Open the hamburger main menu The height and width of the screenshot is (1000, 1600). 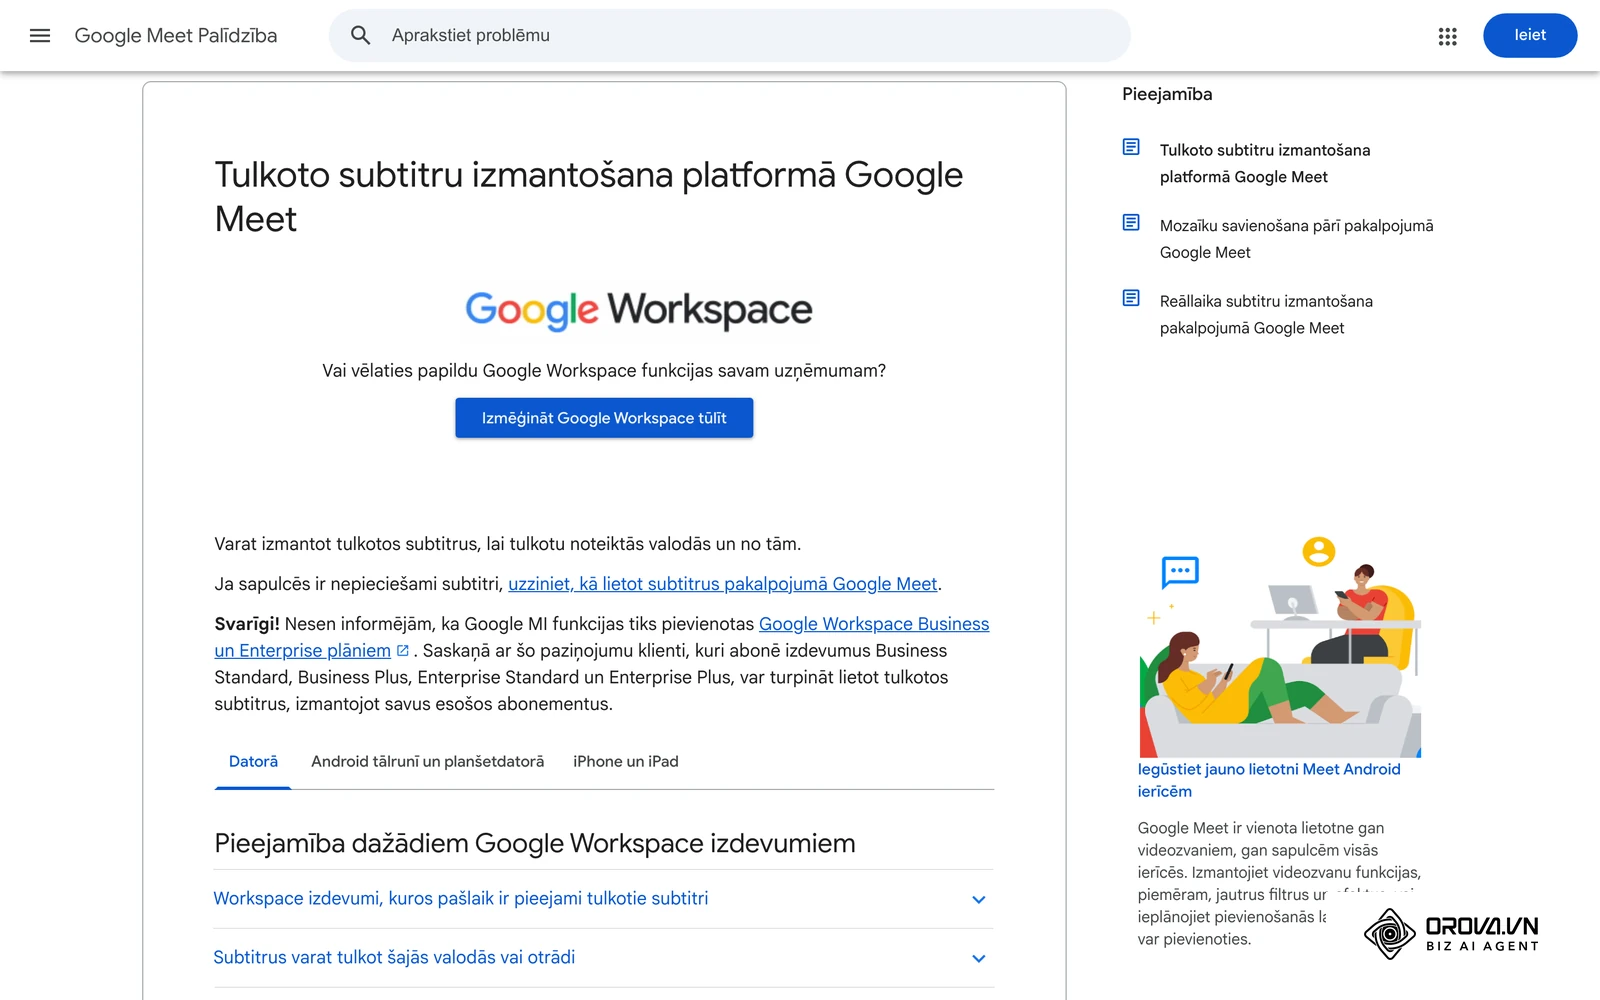click(x=40, y=35)
